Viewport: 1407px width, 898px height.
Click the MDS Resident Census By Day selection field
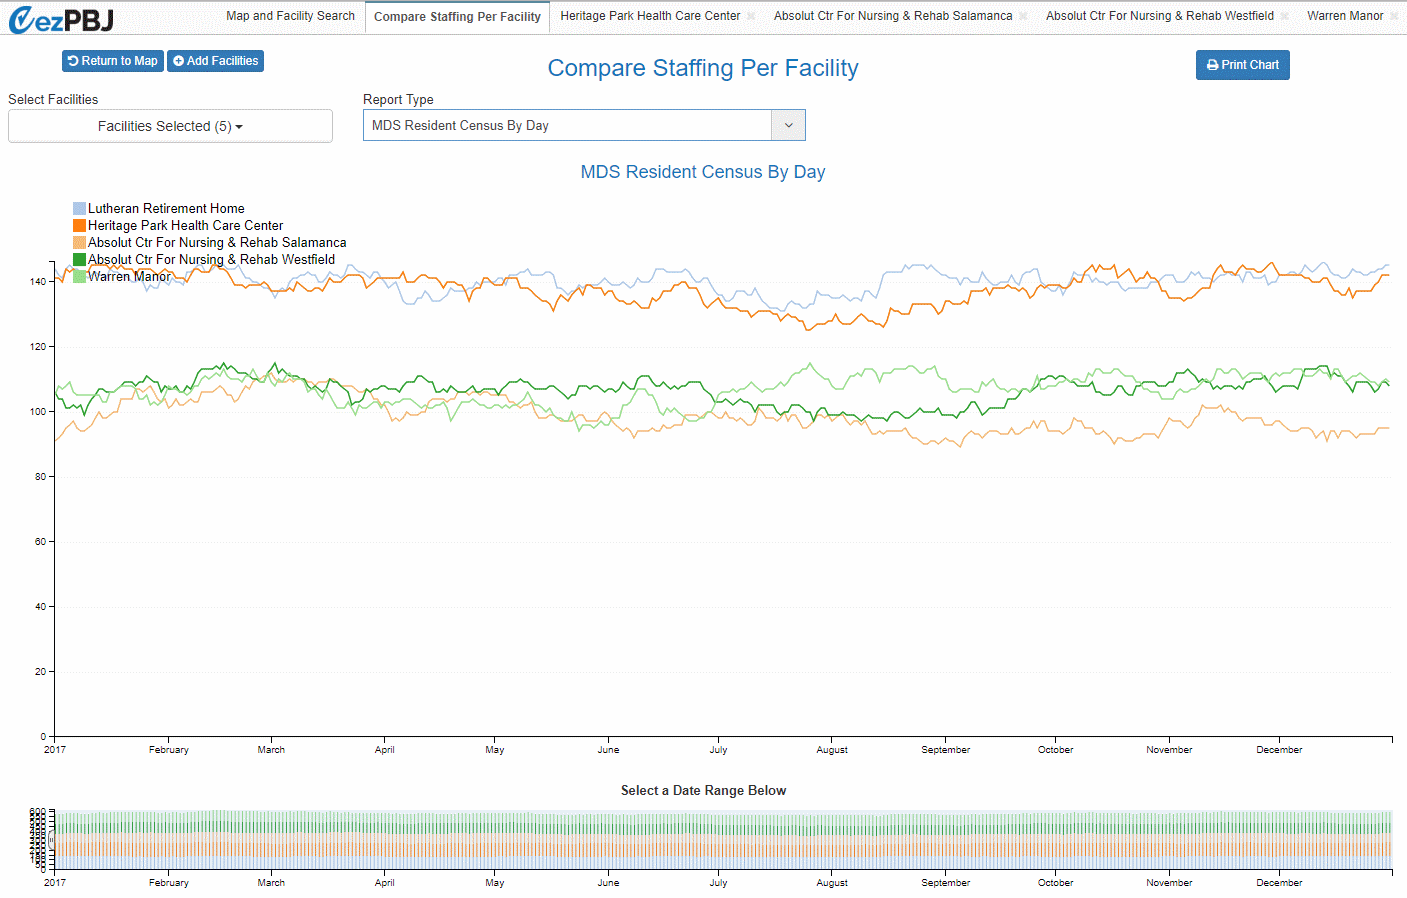[567, 125]
